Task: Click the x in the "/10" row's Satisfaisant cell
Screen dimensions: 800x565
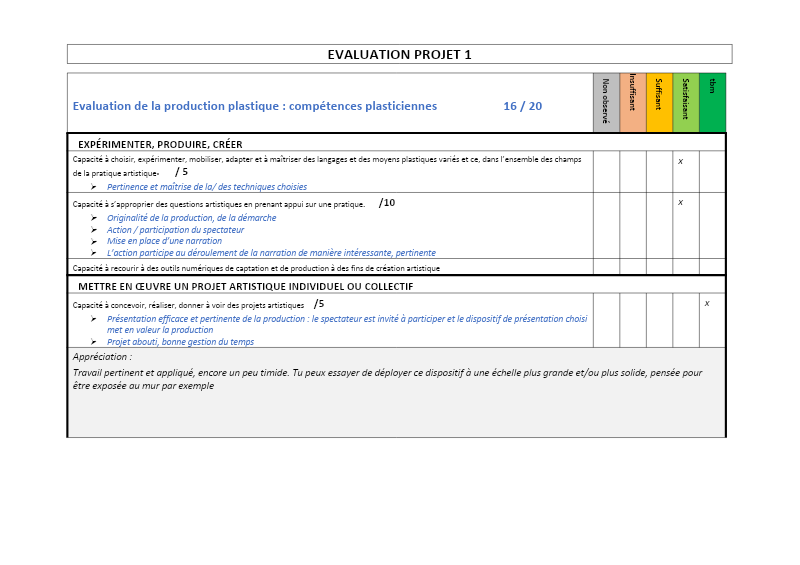Action: click(x=681, y=202)
